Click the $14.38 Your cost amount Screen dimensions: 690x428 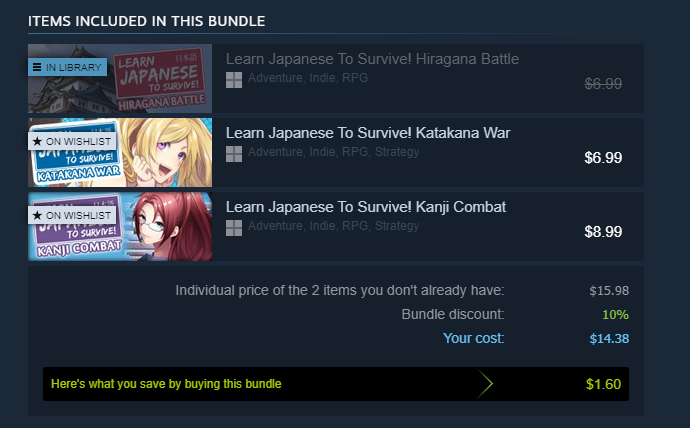pos(609,338)
